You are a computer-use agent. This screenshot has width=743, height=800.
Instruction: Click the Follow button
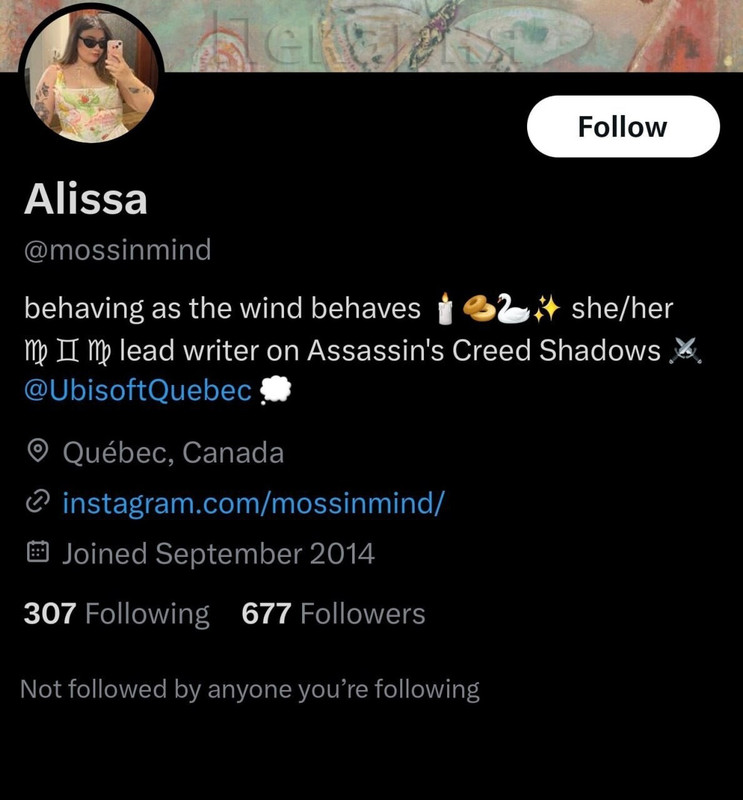[623, 127]
